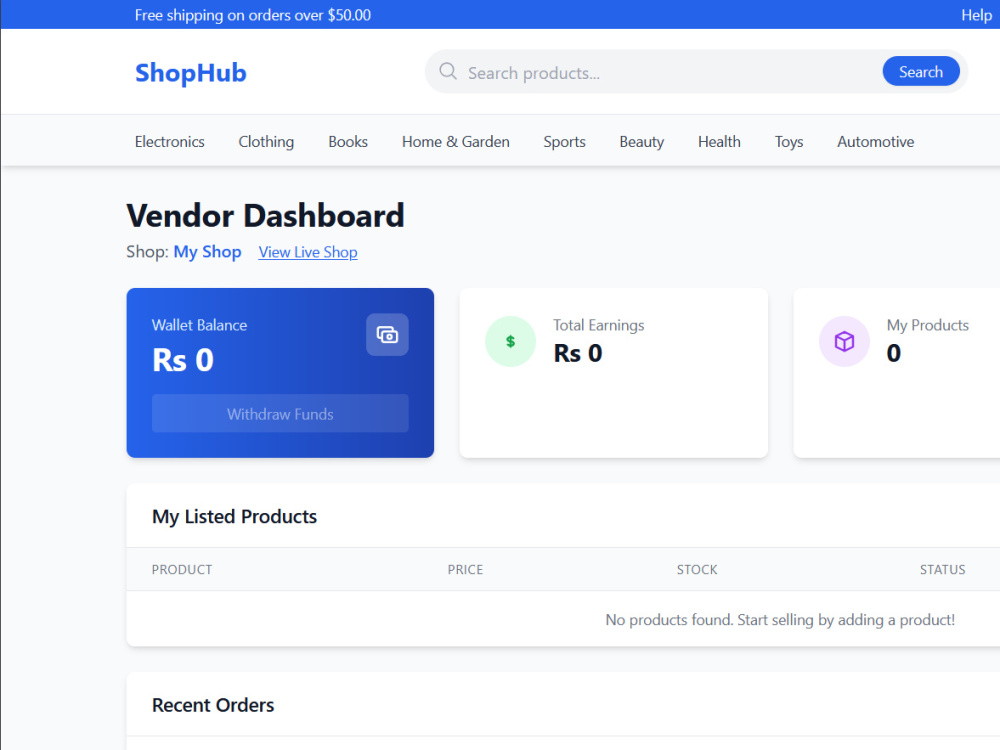
Task: Click the PRODUCT column header
Action: coord(182,570)
